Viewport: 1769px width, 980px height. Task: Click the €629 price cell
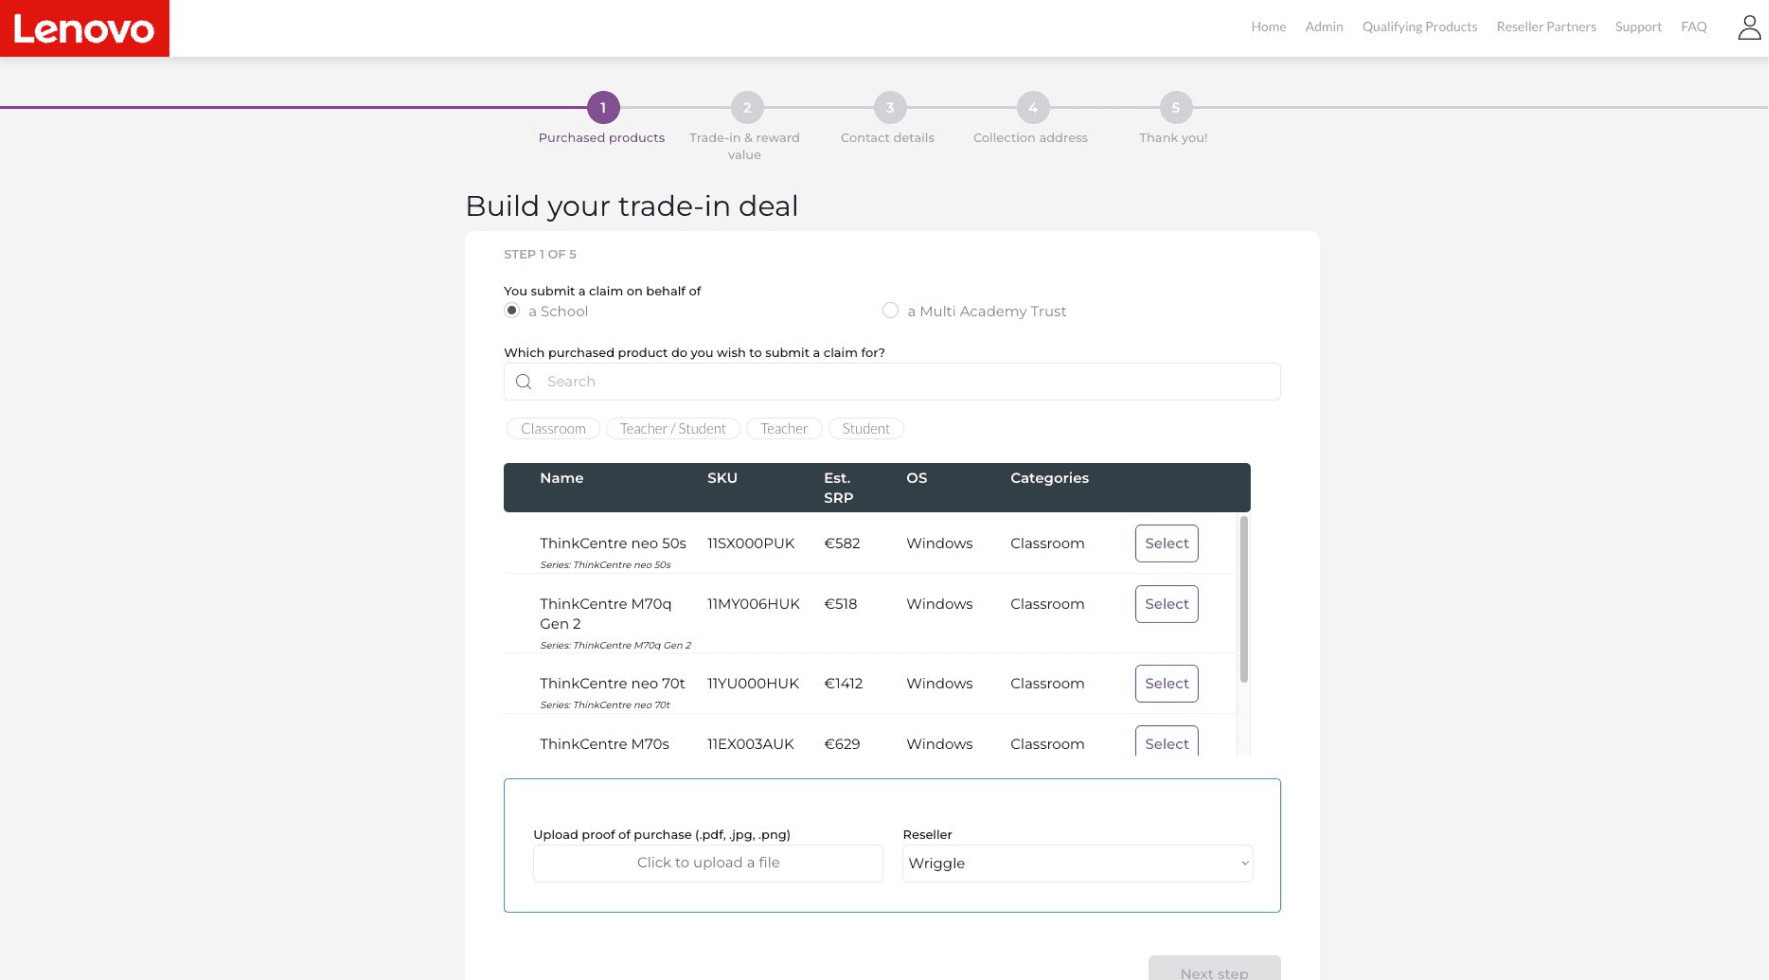click(842, 744)
